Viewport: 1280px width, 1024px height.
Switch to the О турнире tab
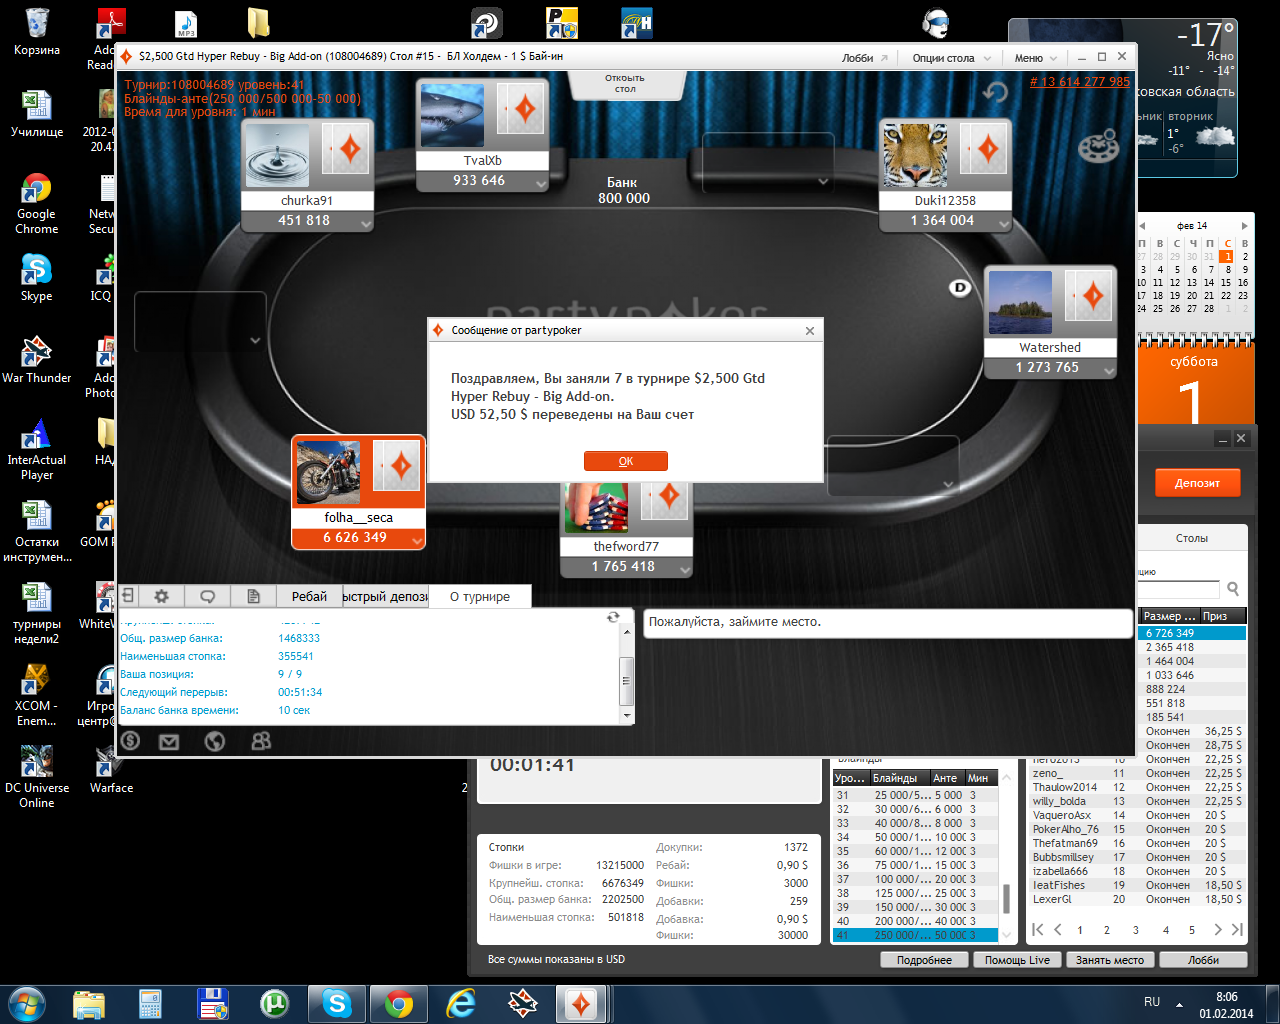pyautogui.click(x=480, y=597)
